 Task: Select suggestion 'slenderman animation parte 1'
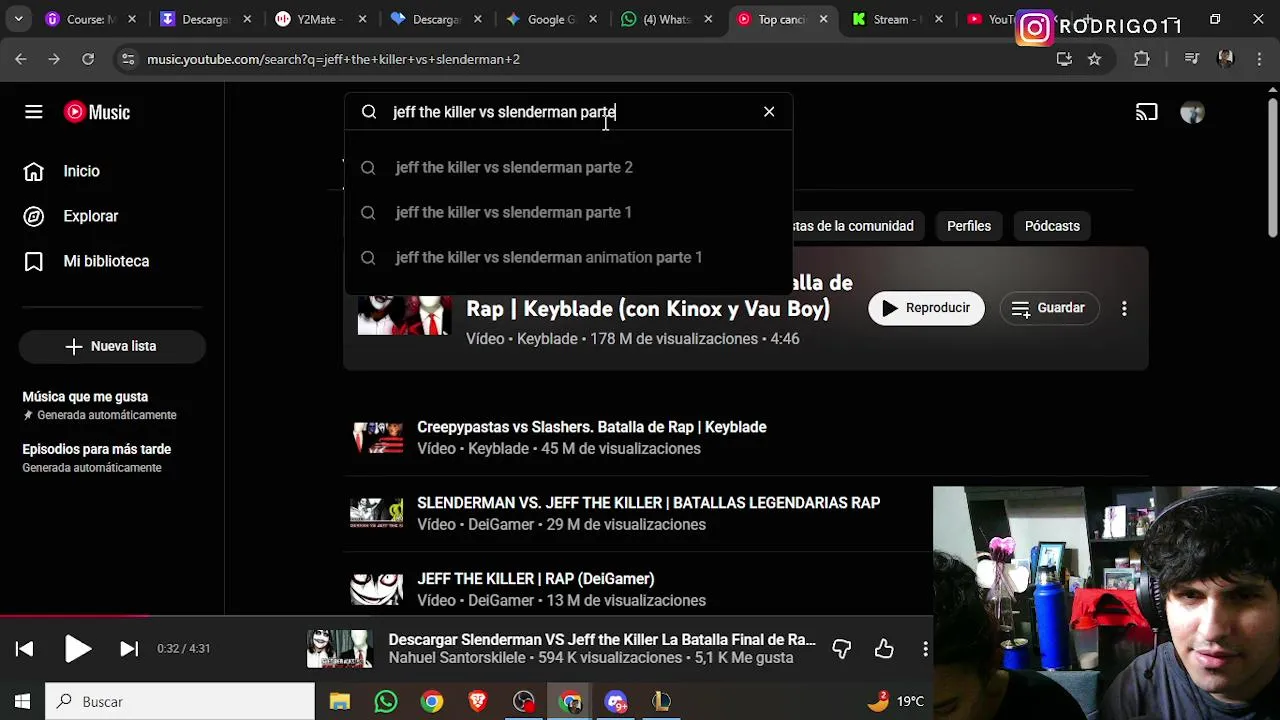tap(568, 257)
